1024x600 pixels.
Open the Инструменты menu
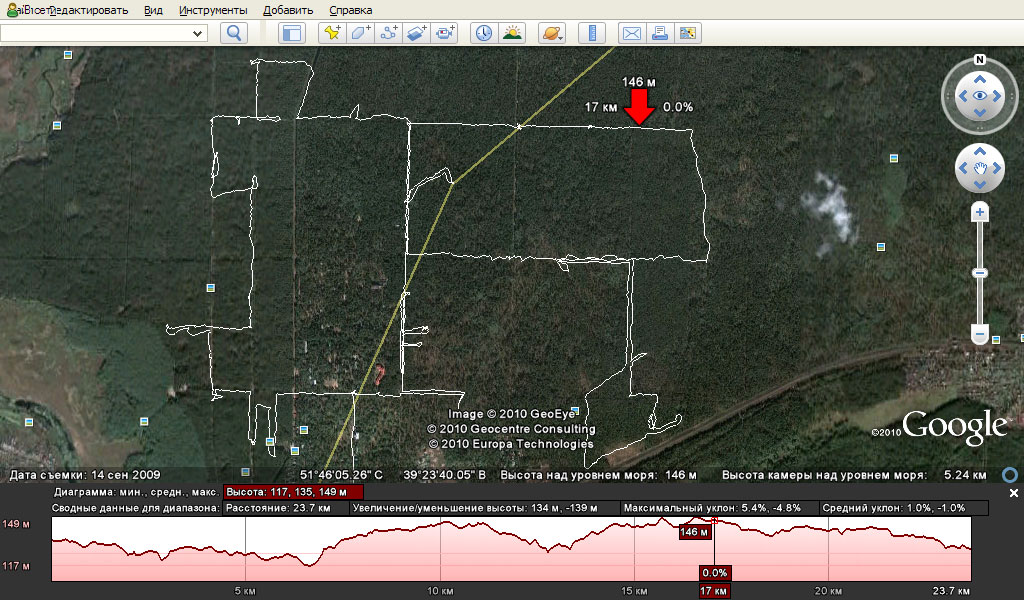[213, 10]
